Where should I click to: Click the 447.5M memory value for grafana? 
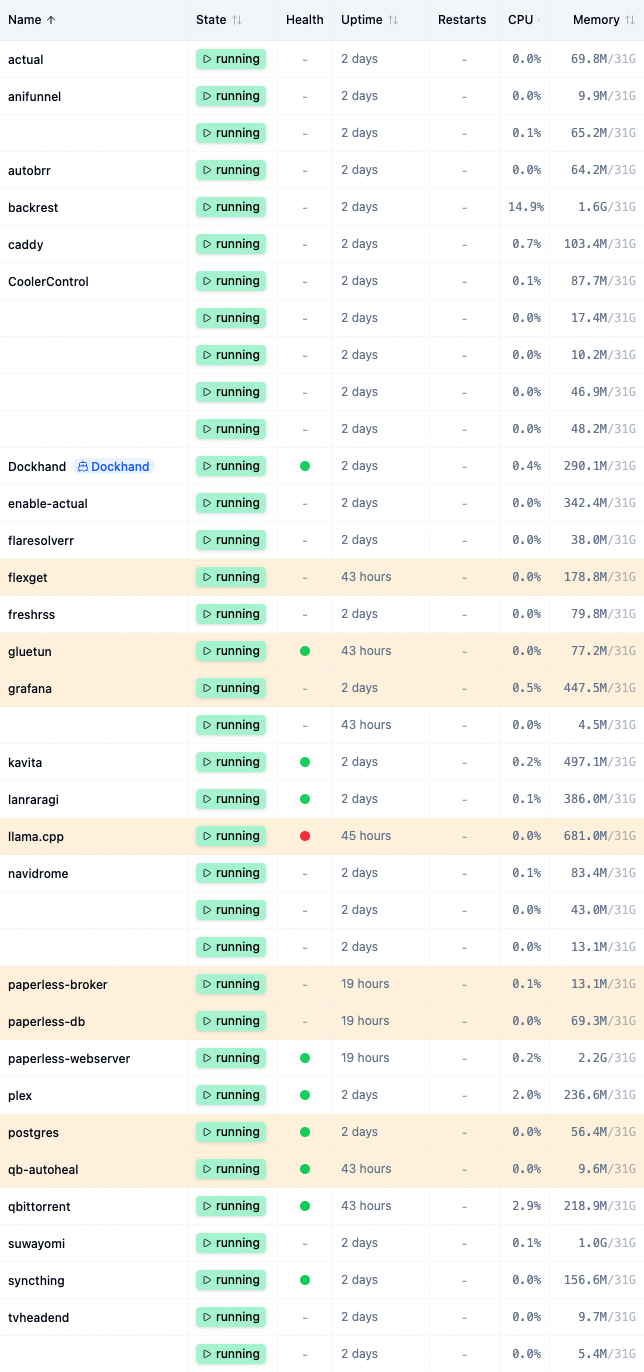coord(586,688)
